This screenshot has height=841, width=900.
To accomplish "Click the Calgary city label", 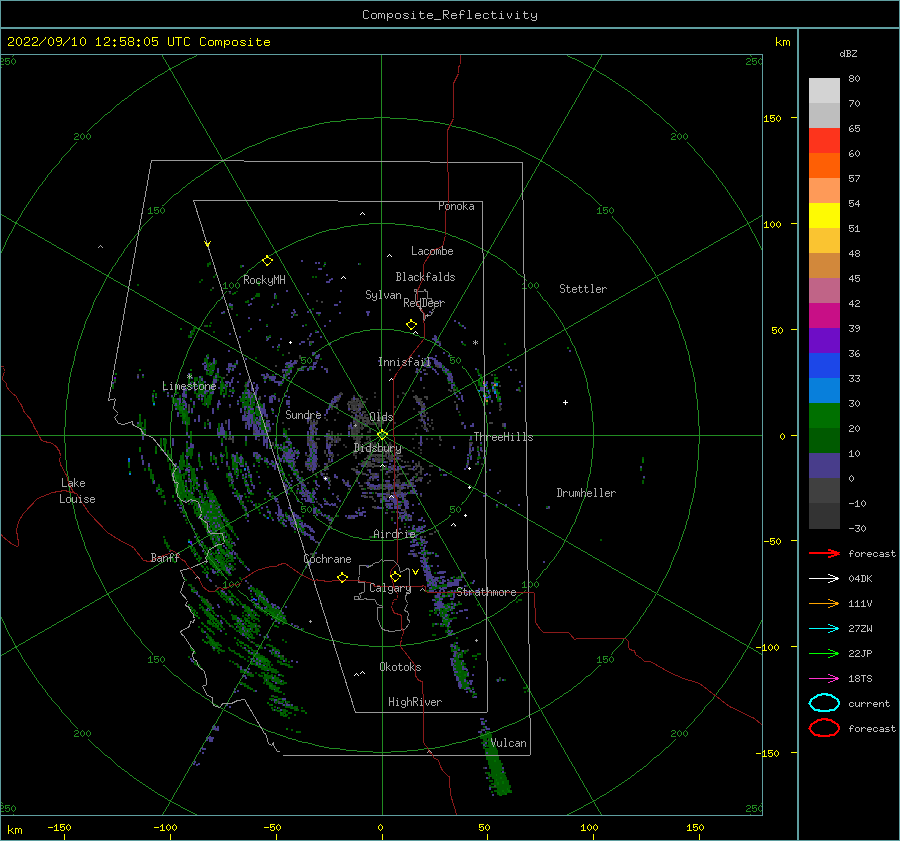I will click(x=390, y=588).
